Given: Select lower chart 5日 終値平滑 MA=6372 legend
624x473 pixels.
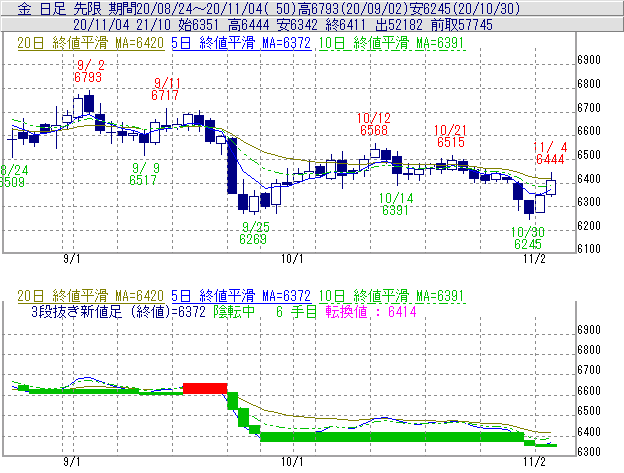Looking at the screenshot, I should coord(241,296).
